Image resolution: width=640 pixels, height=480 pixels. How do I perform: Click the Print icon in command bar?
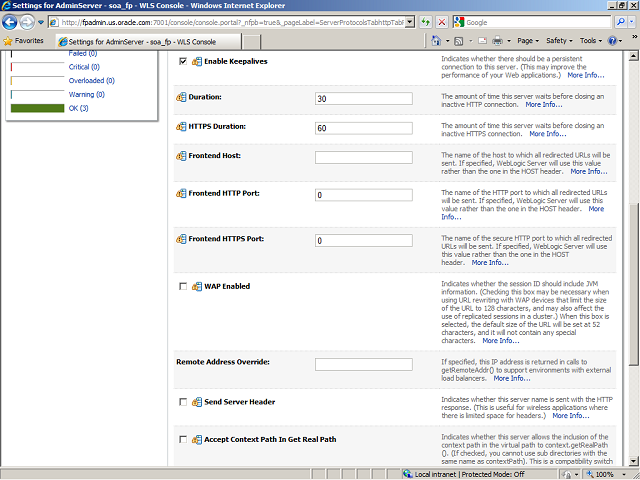pos(497,41)
